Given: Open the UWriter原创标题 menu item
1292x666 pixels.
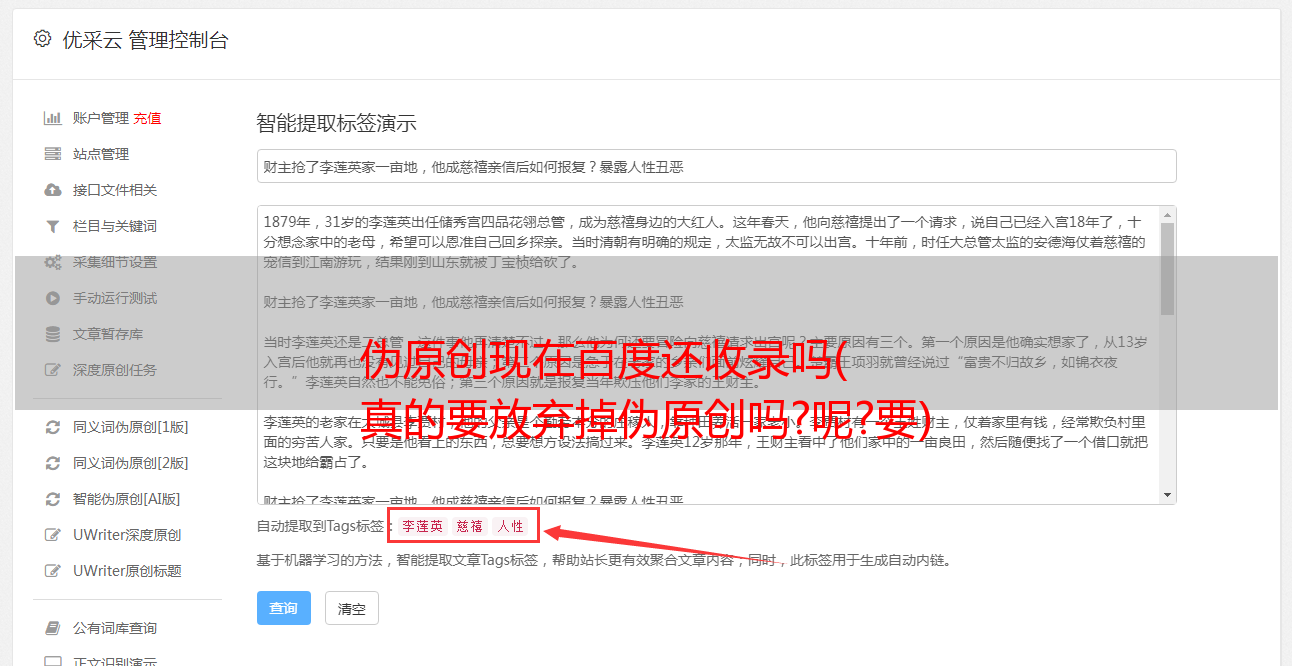Looking at the screenshot, I should (x=127, y=571).
